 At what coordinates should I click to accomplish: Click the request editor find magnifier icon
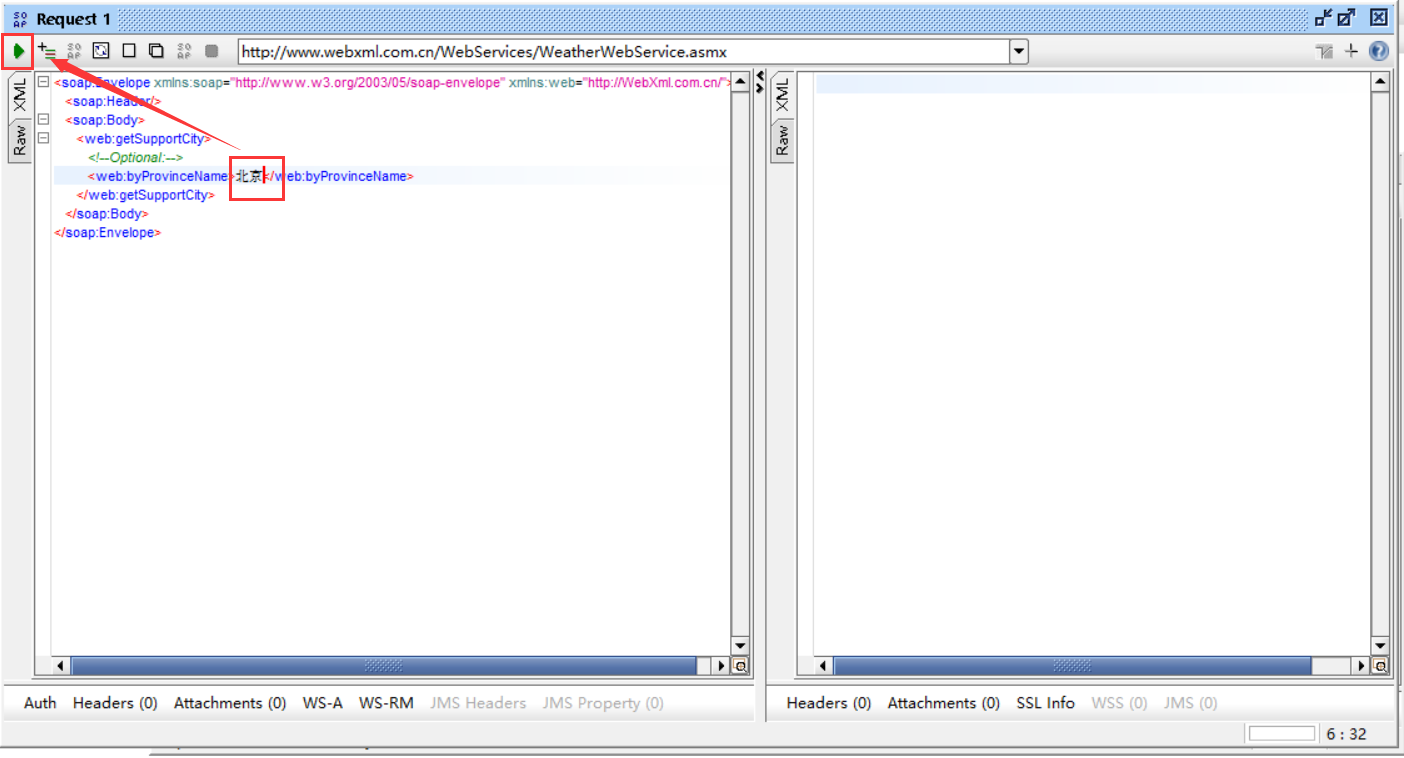(741, 665)
